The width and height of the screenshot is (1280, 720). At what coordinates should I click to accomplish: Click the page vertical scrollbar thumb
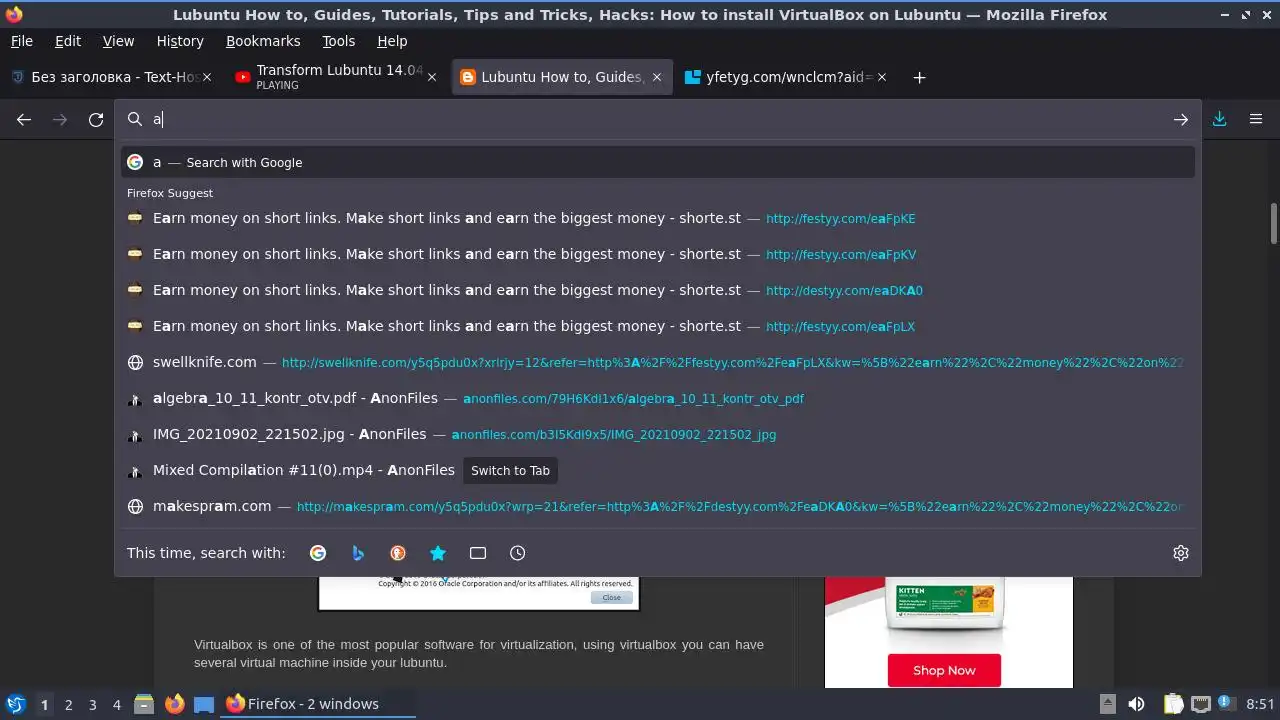[x=1274, y=223]
